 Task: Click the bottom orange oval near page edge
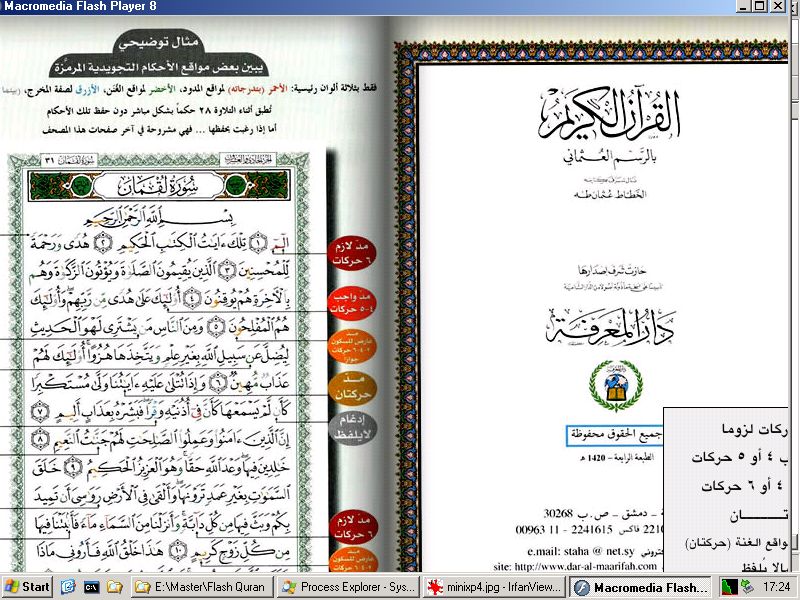click(x=353, y=559)
